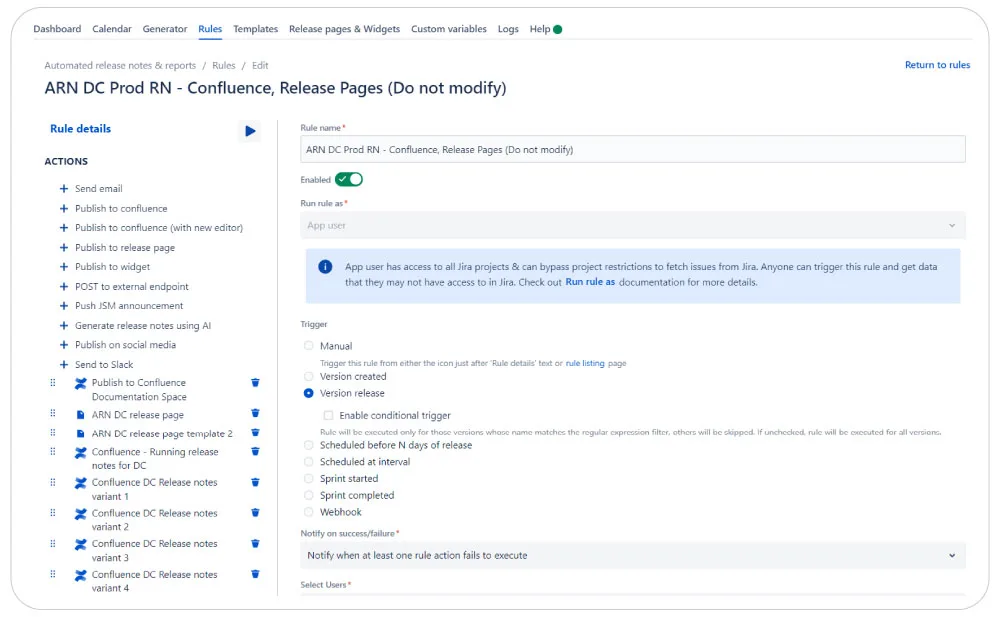1000x617 pixels.
Task: Click the info icon in the App user notice
Action: pyautogui.click(x=325, y=267)
